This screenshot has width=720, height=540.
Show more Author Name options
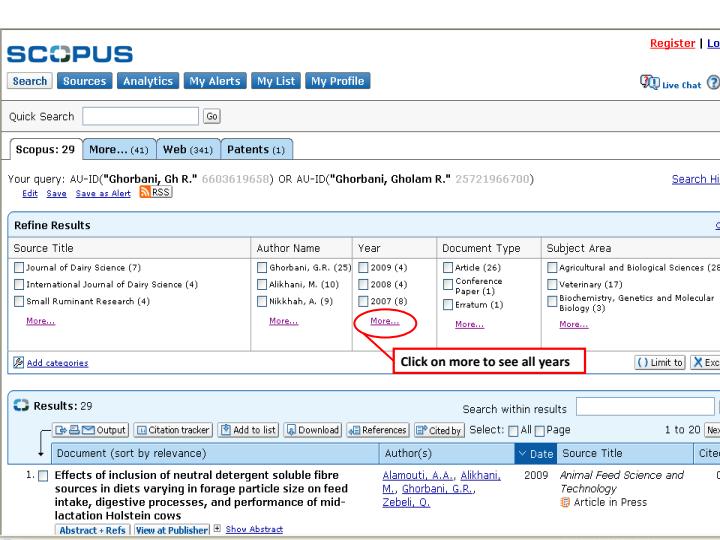pos(283,321)
